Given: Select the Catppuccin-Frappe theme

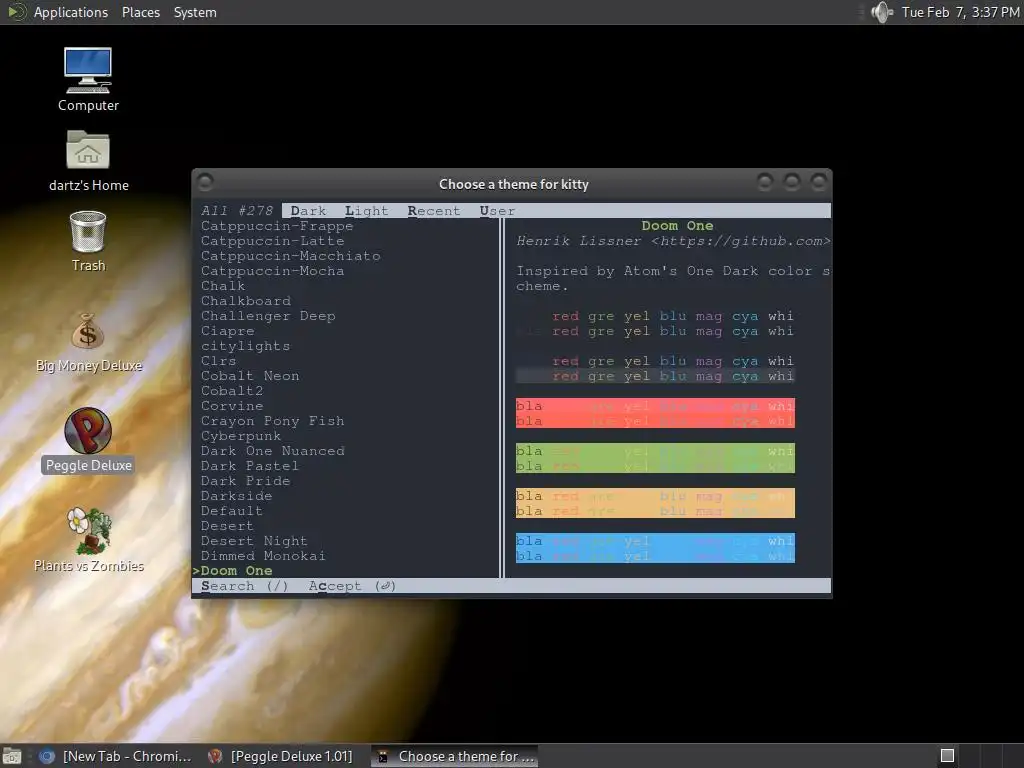Looking at the screenshot, I should coord(277,226).
